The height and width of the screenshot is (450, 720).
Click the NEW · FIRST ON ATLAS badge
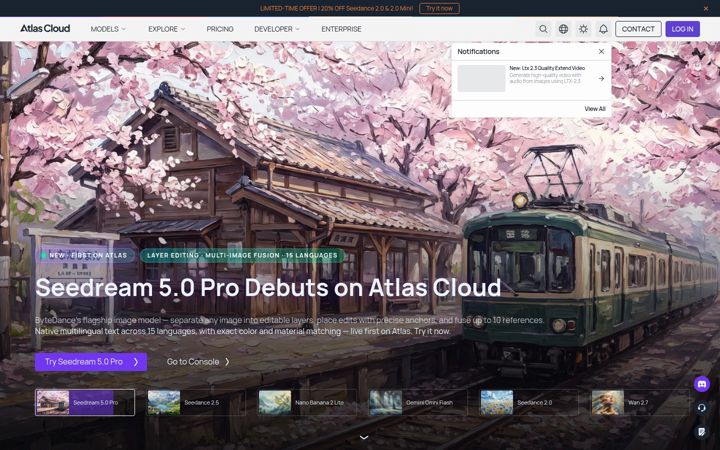pos(85,255)
